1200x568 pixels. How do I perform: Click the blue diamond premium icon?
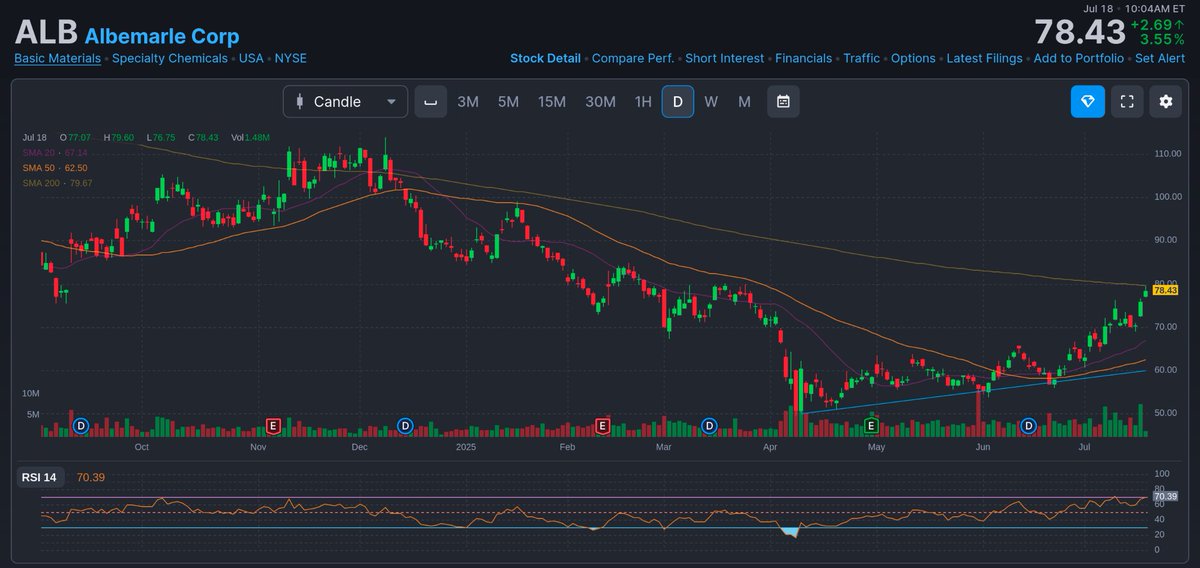point(1088,101)
